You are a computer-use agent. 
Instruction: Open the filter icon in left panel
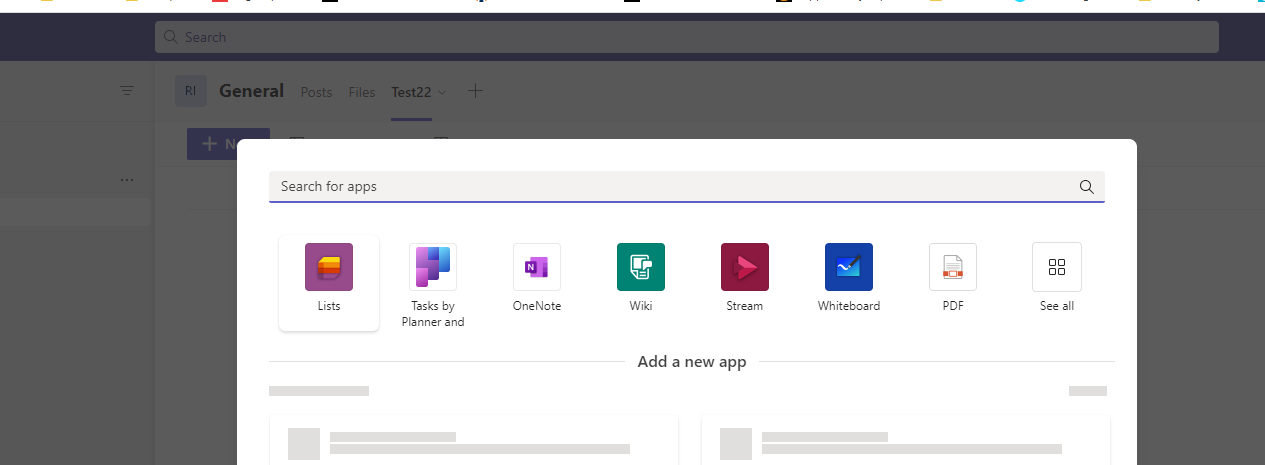click(127, 90)
